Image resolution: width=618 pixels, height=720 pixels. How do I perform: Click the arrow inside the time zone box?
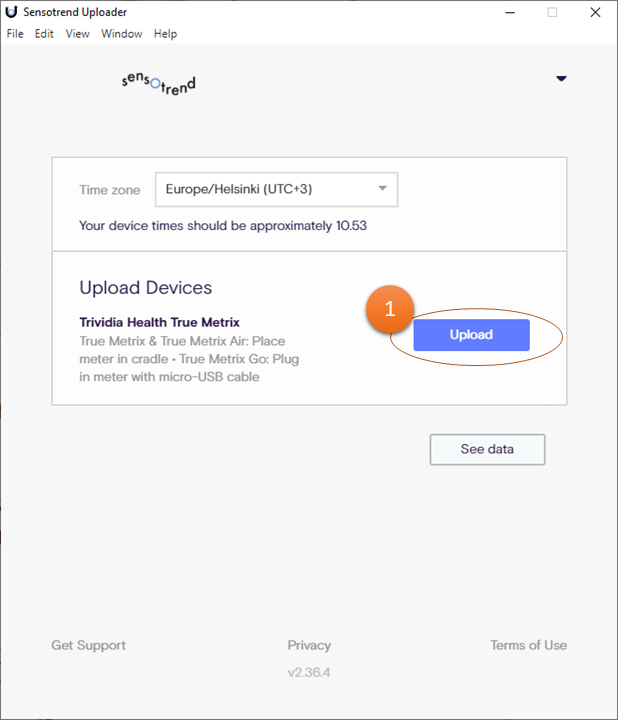pos(382,189)
